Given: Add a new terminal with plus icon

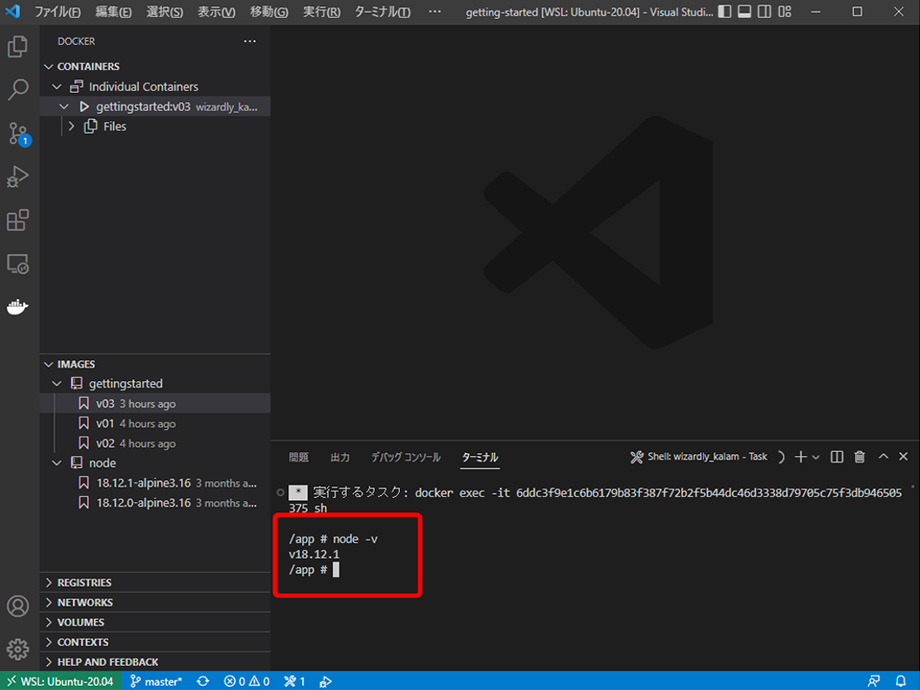Looking at the screenshot, I should pyautogui.click(x=800, y=457).
